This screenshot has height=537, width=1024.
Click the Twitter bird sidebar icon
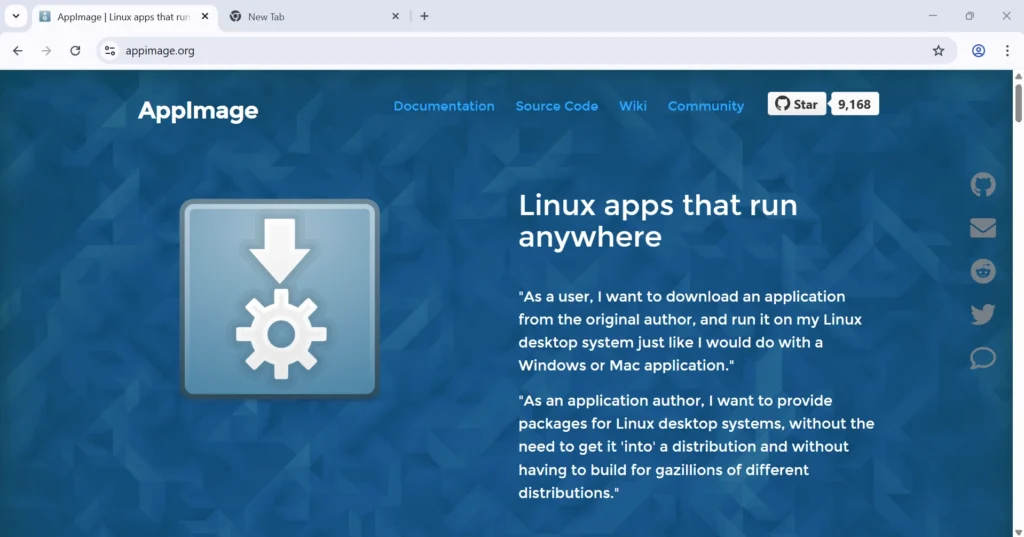coord(983,314)
